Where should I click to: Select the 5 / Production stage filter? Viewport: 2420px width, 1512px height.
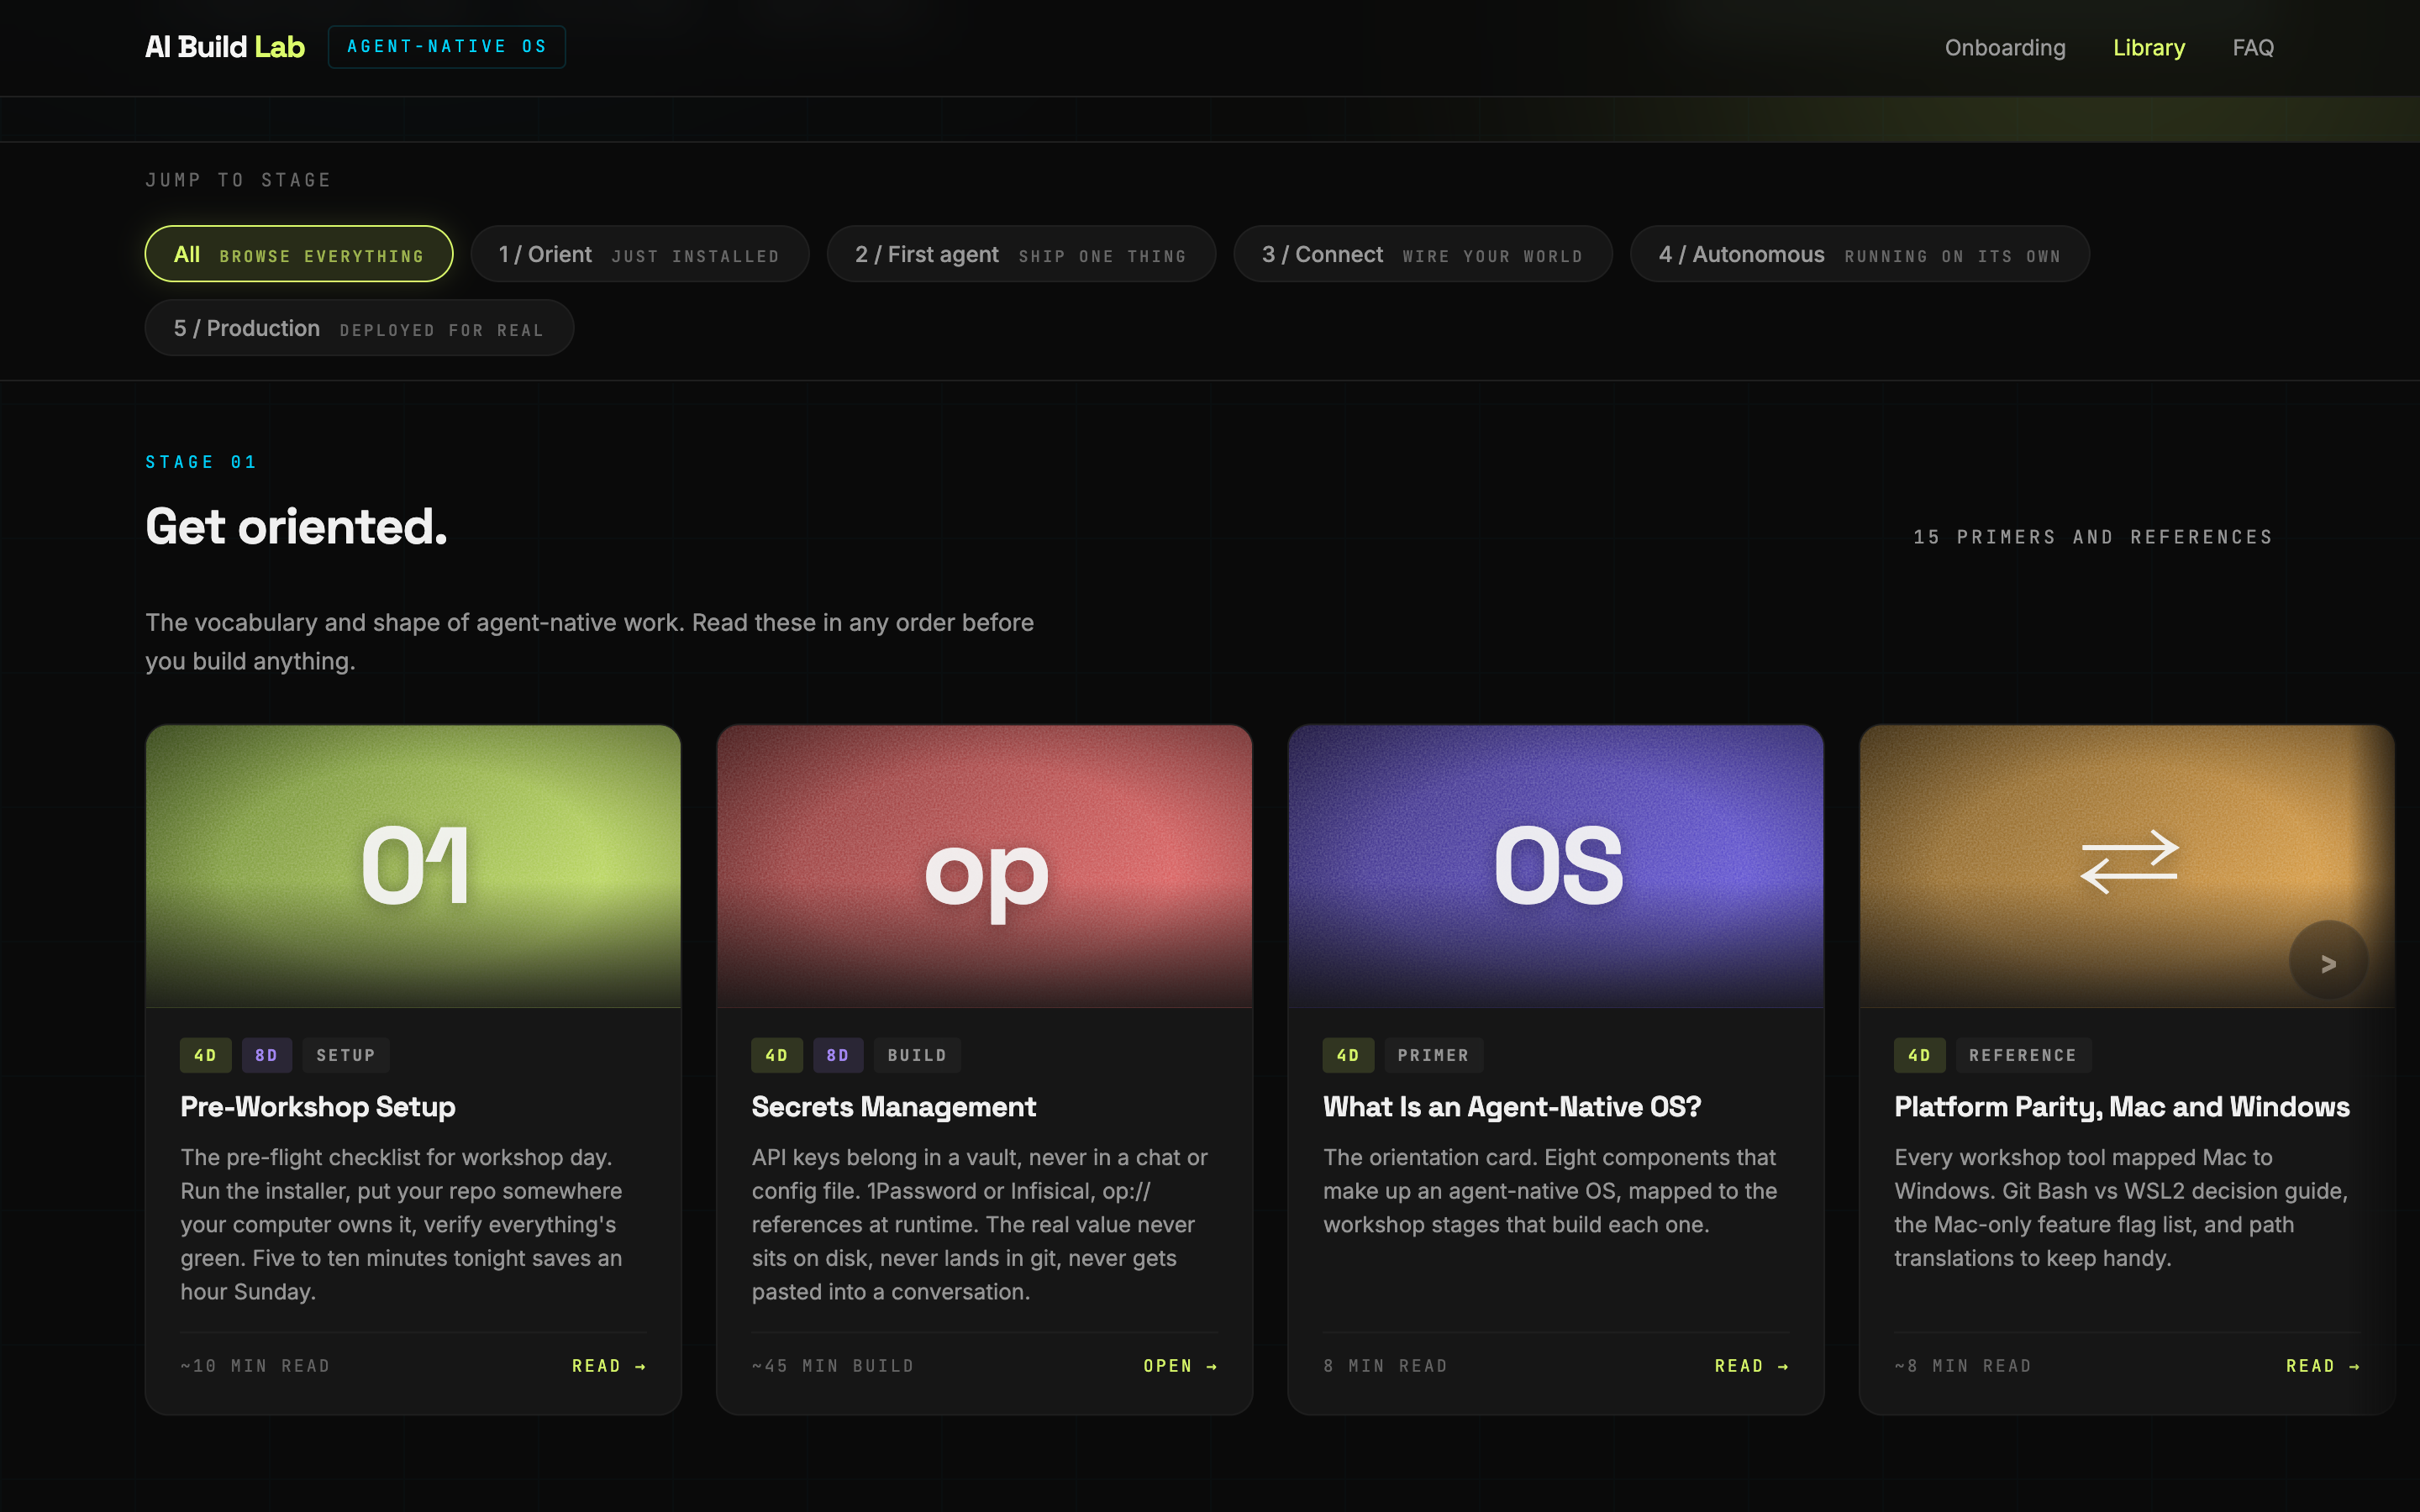coord(359,328)
